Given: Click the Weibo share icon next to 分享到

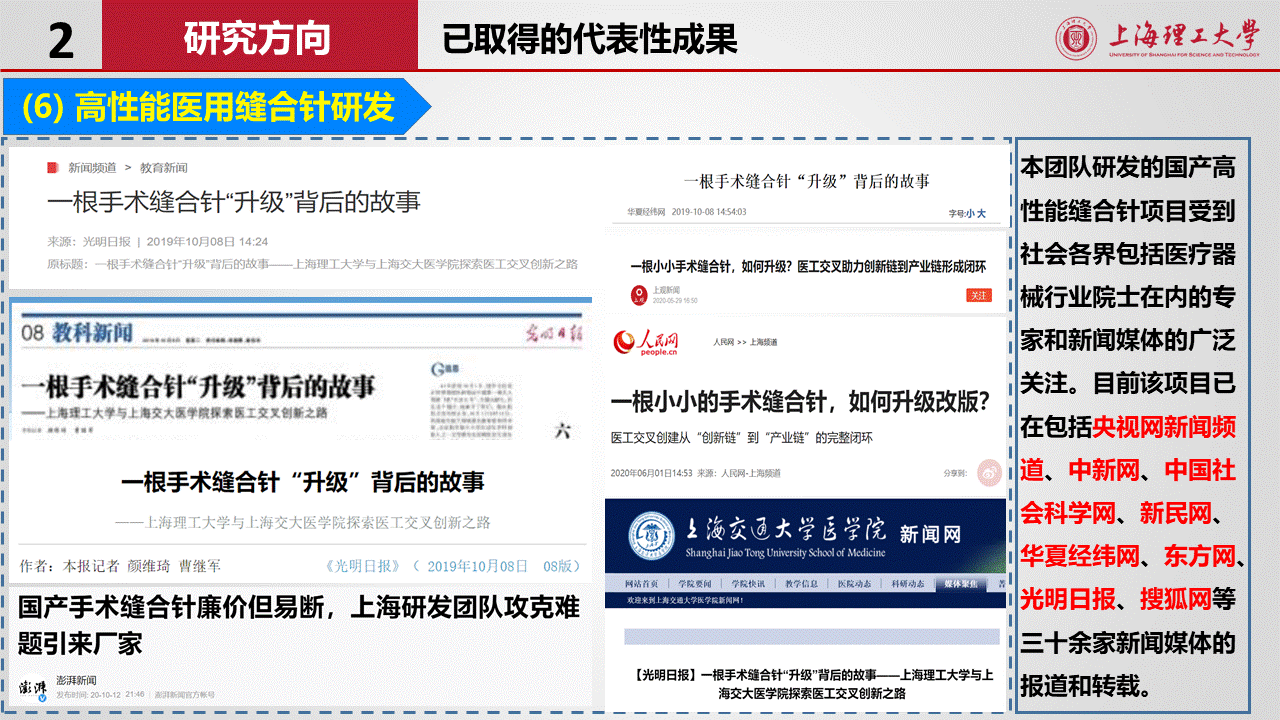Looking at the screenshot, I should pos(988,473).
